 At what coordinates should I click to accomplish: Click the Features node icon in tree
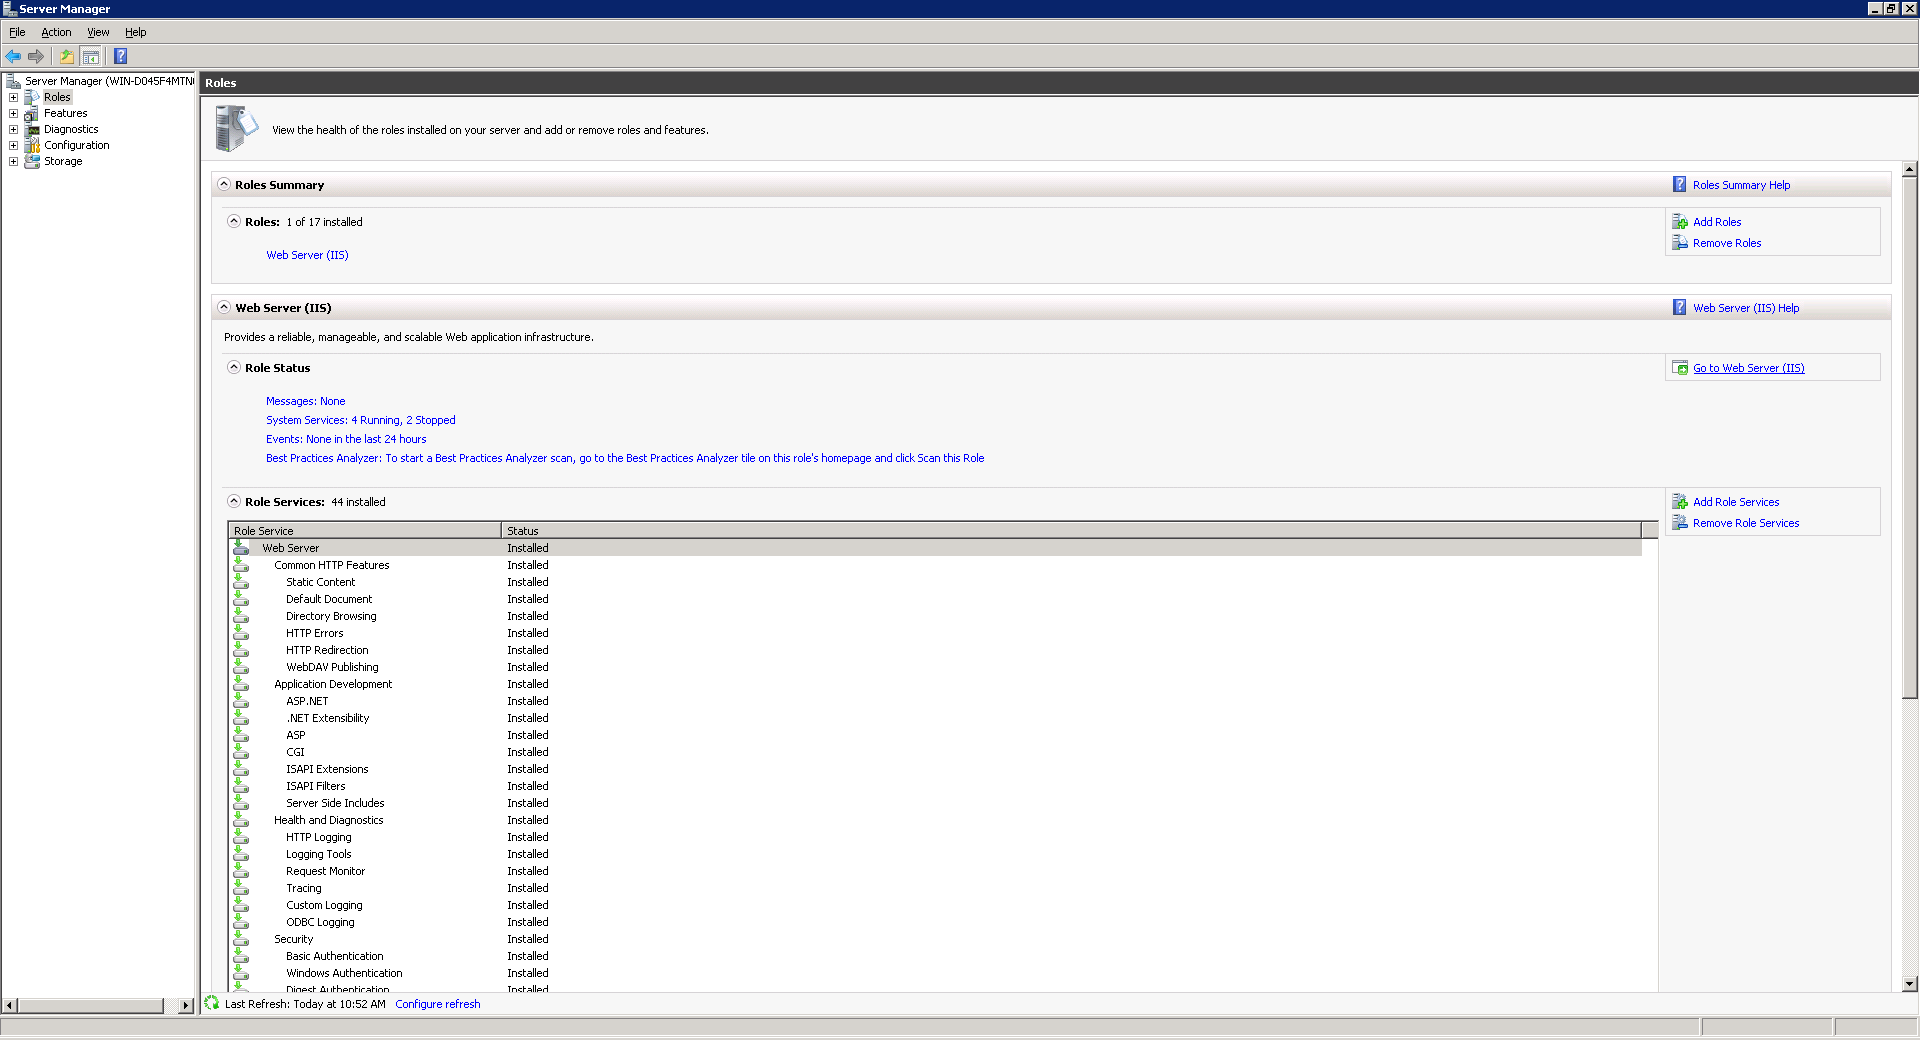coord(32,113)
